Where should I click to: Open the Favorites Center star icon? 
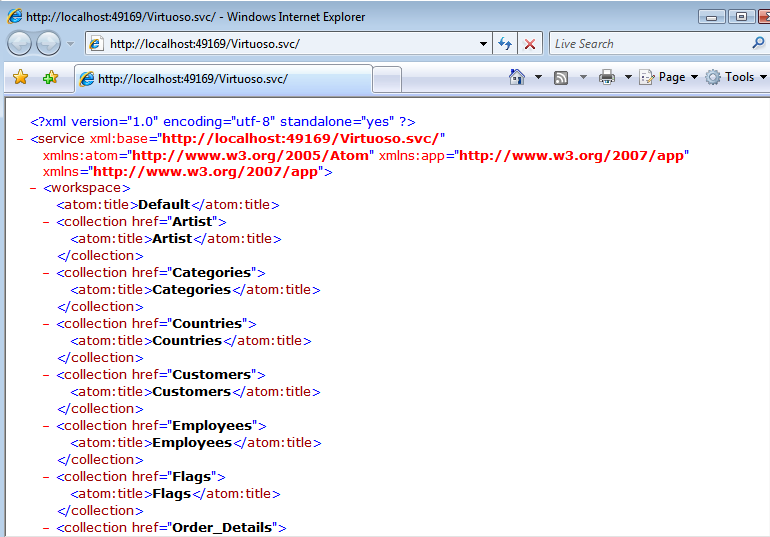click(x=20, y=77)
